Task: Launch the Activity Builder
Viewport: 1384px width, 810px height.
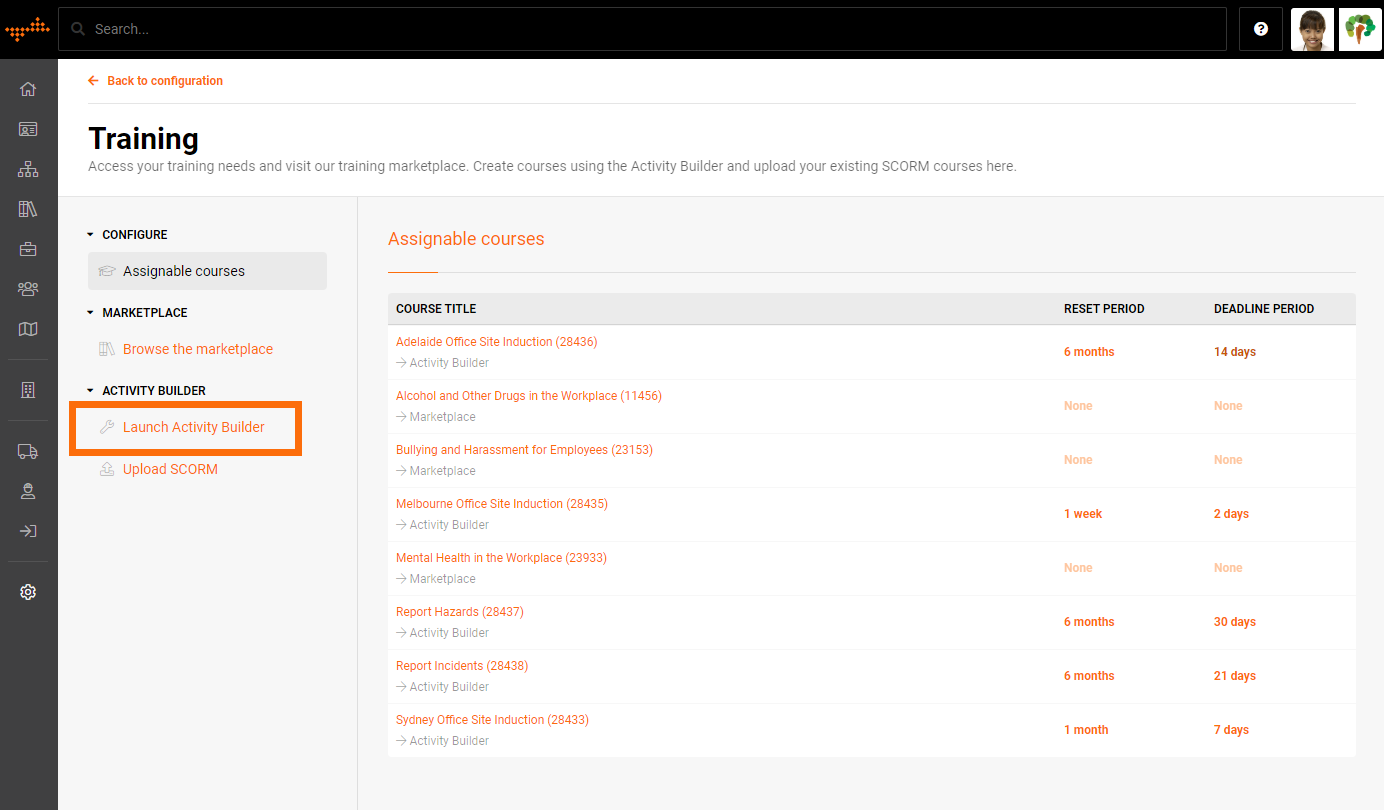Action: [194, 427]
